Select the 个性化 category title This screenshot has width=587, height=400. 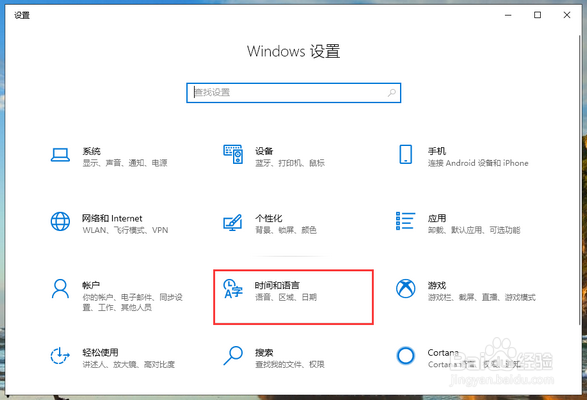[269, 218]
